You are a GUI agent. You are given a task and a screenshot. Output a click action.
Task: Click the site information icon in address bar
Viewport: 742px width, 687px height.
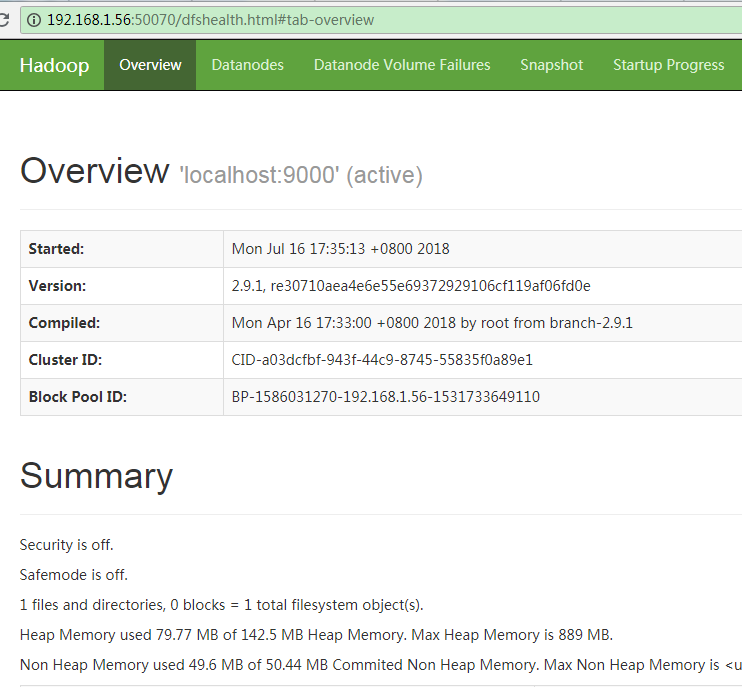[x=34, y=20]
